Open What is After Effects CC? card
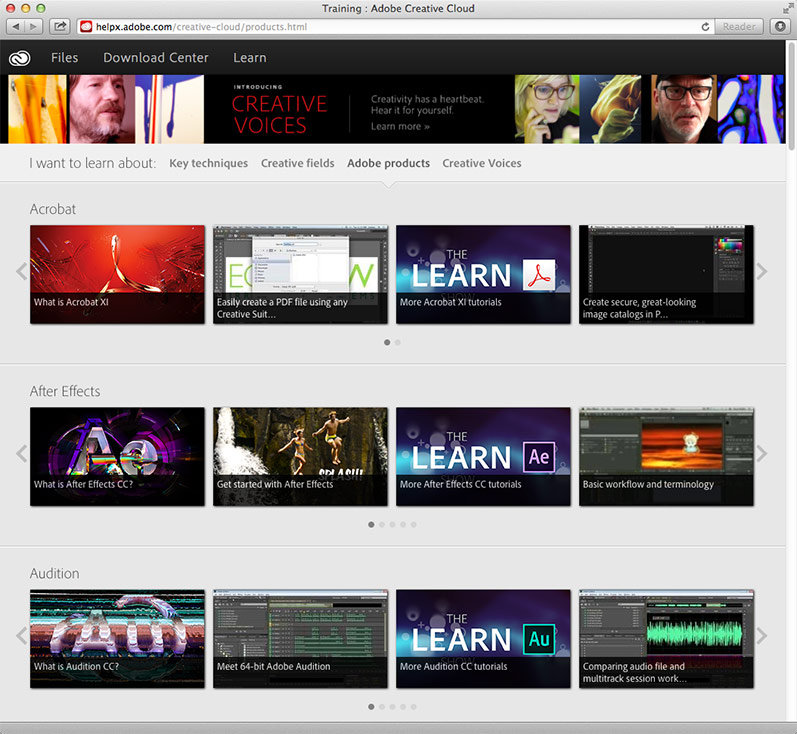797x734 pixels. 117,456
